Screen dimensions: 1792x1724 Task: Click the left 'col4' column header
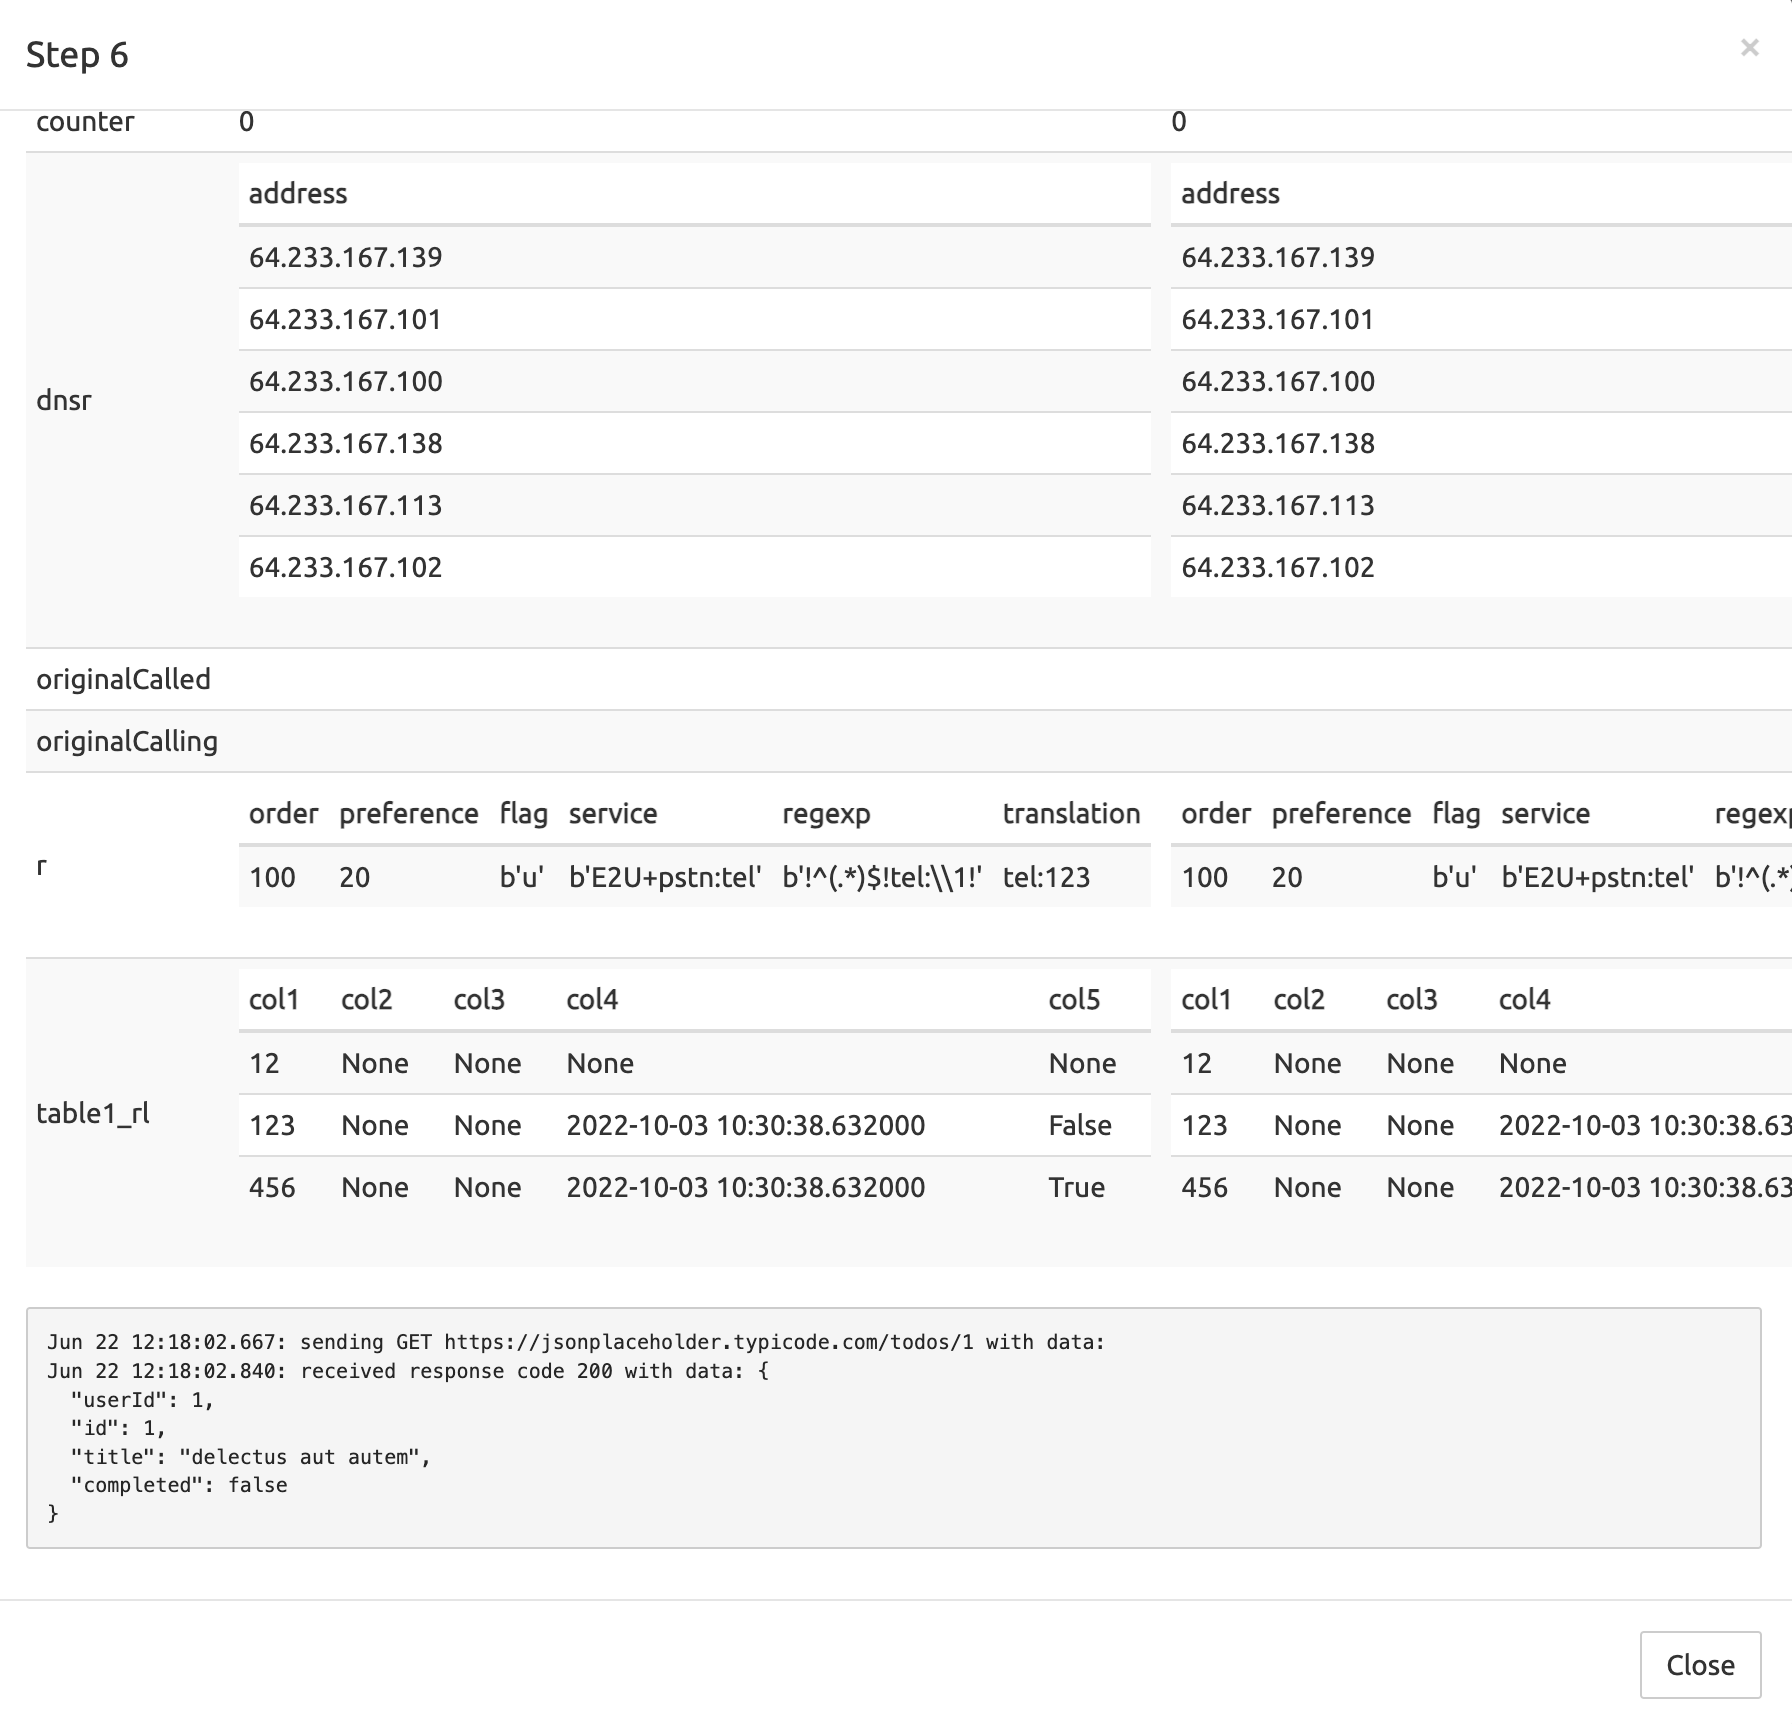592,1000
